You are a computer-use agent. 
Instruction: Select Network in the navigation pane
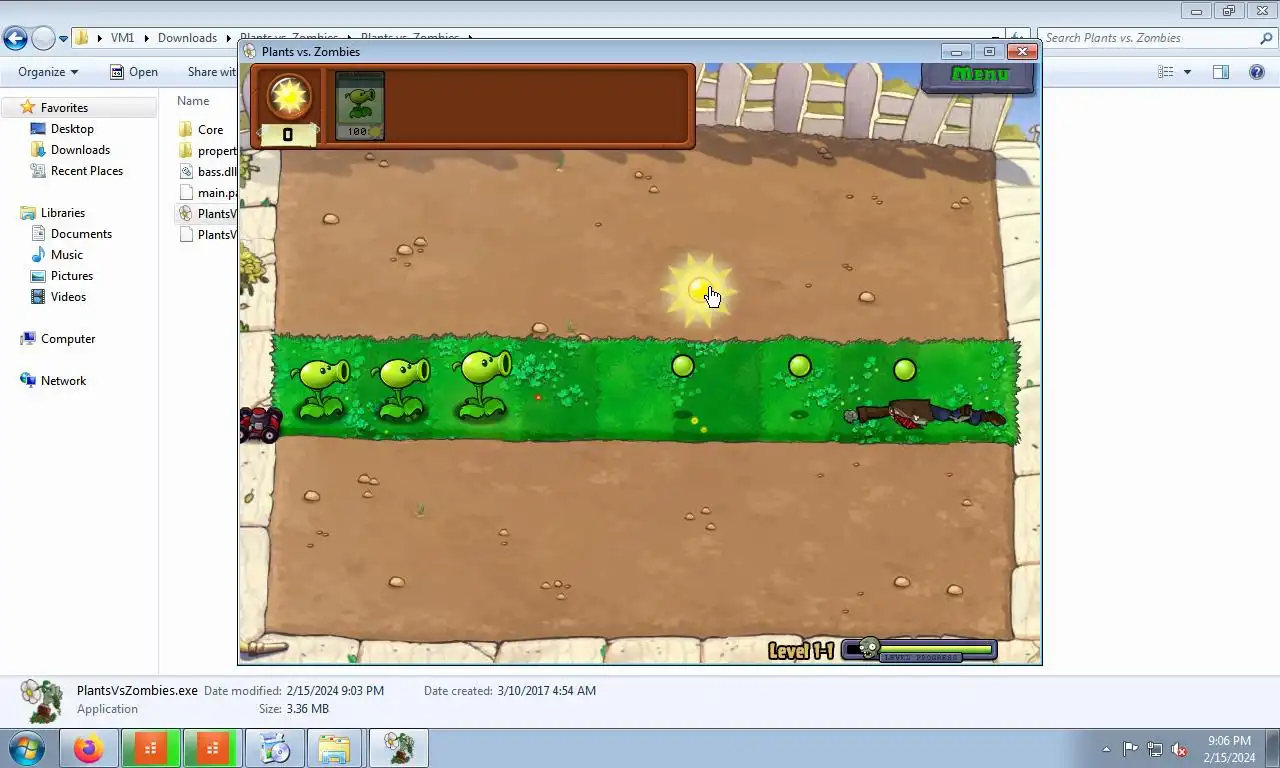pos(63,381)
